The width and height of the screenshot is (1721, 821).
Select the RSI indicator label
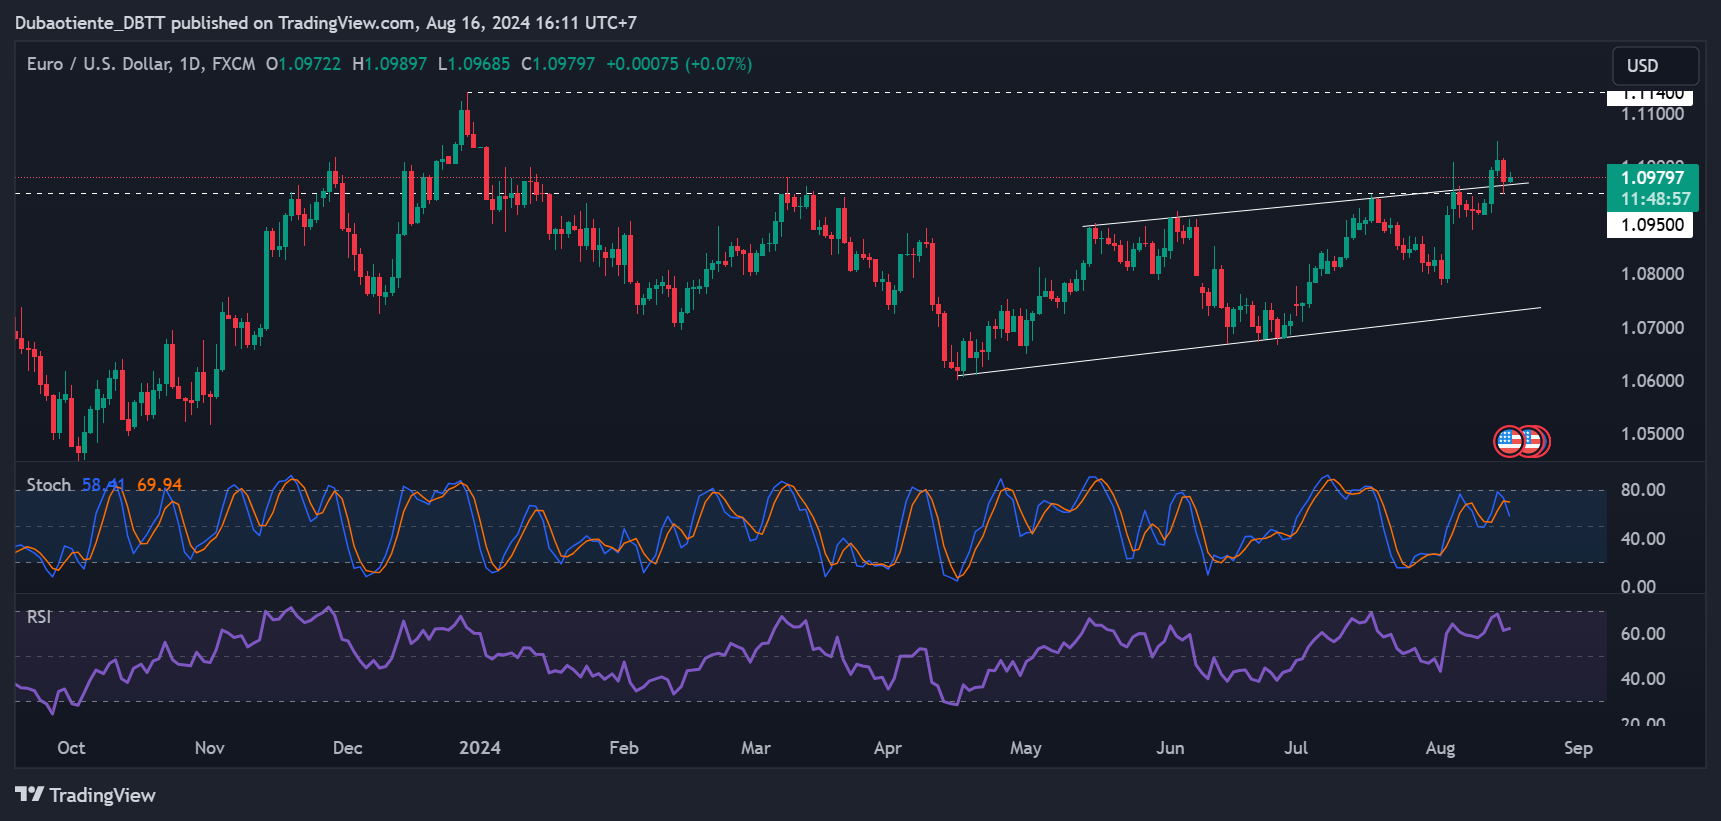point(39,617)
